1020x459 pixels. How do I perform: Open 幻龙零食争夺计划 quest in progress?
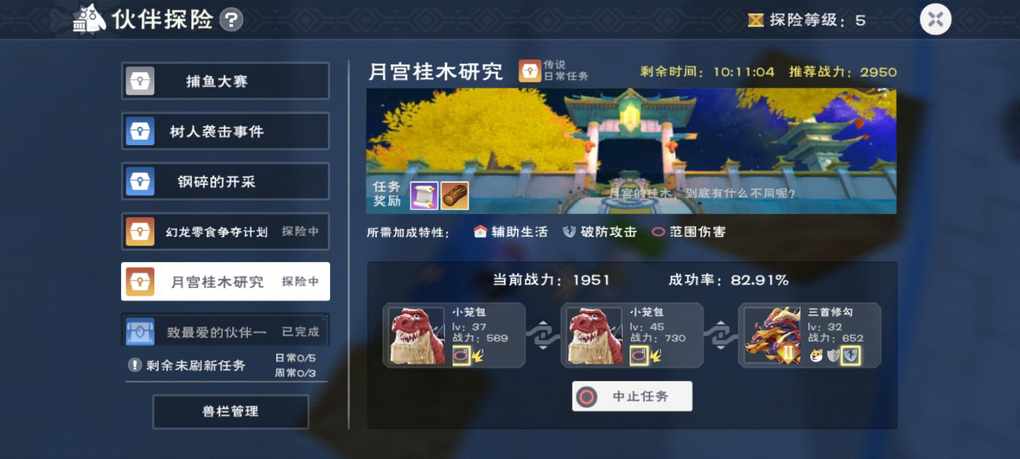click(225, 231)
